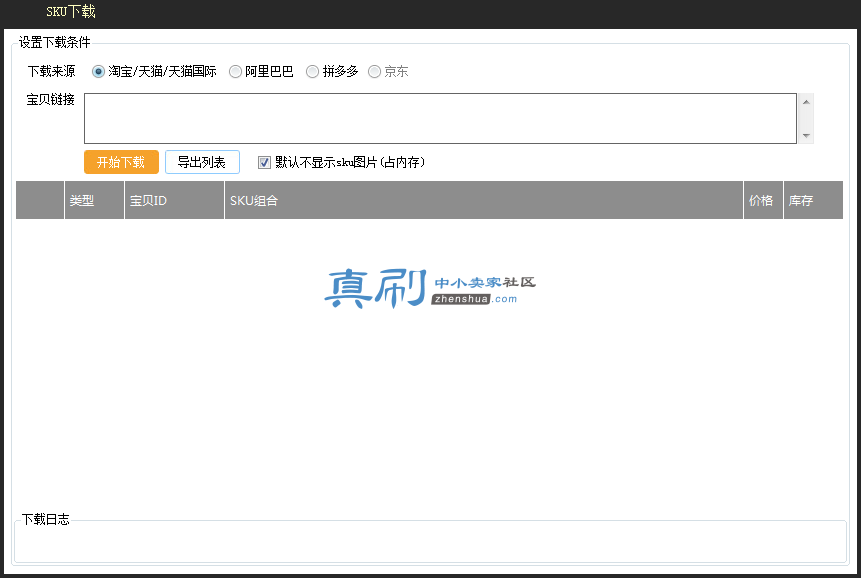Viewport: 861px width, 578px height.
Task: Click the 价格 column header
Action: [x=763, y=200]
